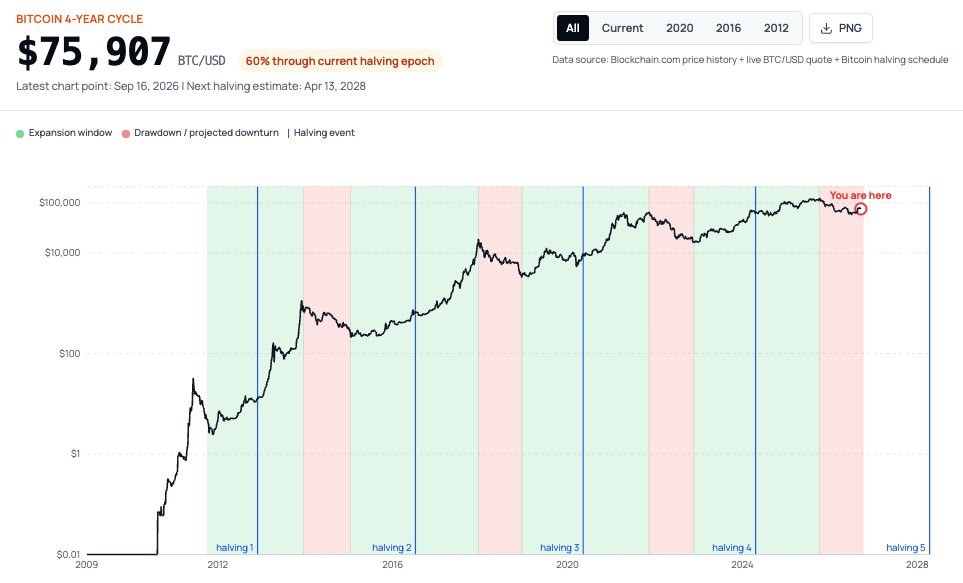This screenshot has width=963, height=583.
Task: Click the green Expansion window legend dot
Action: point(20,133)
